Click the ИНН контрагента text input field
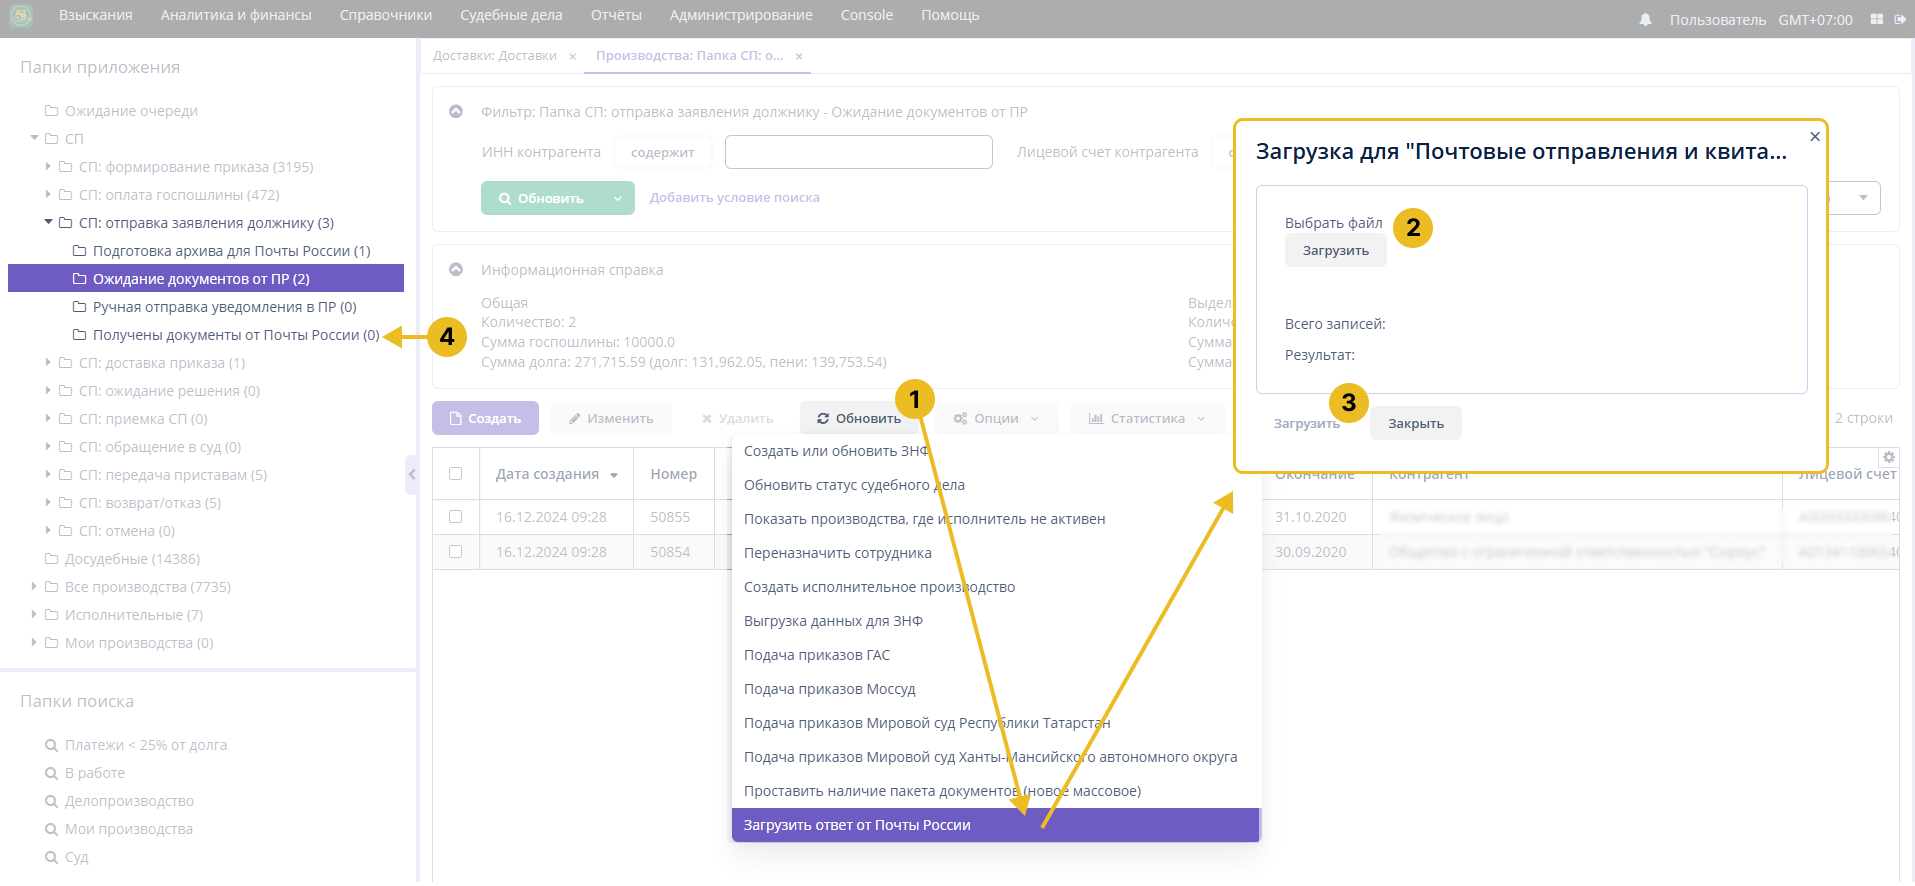This screenshot has height=886, width=1915. point(858,153)
